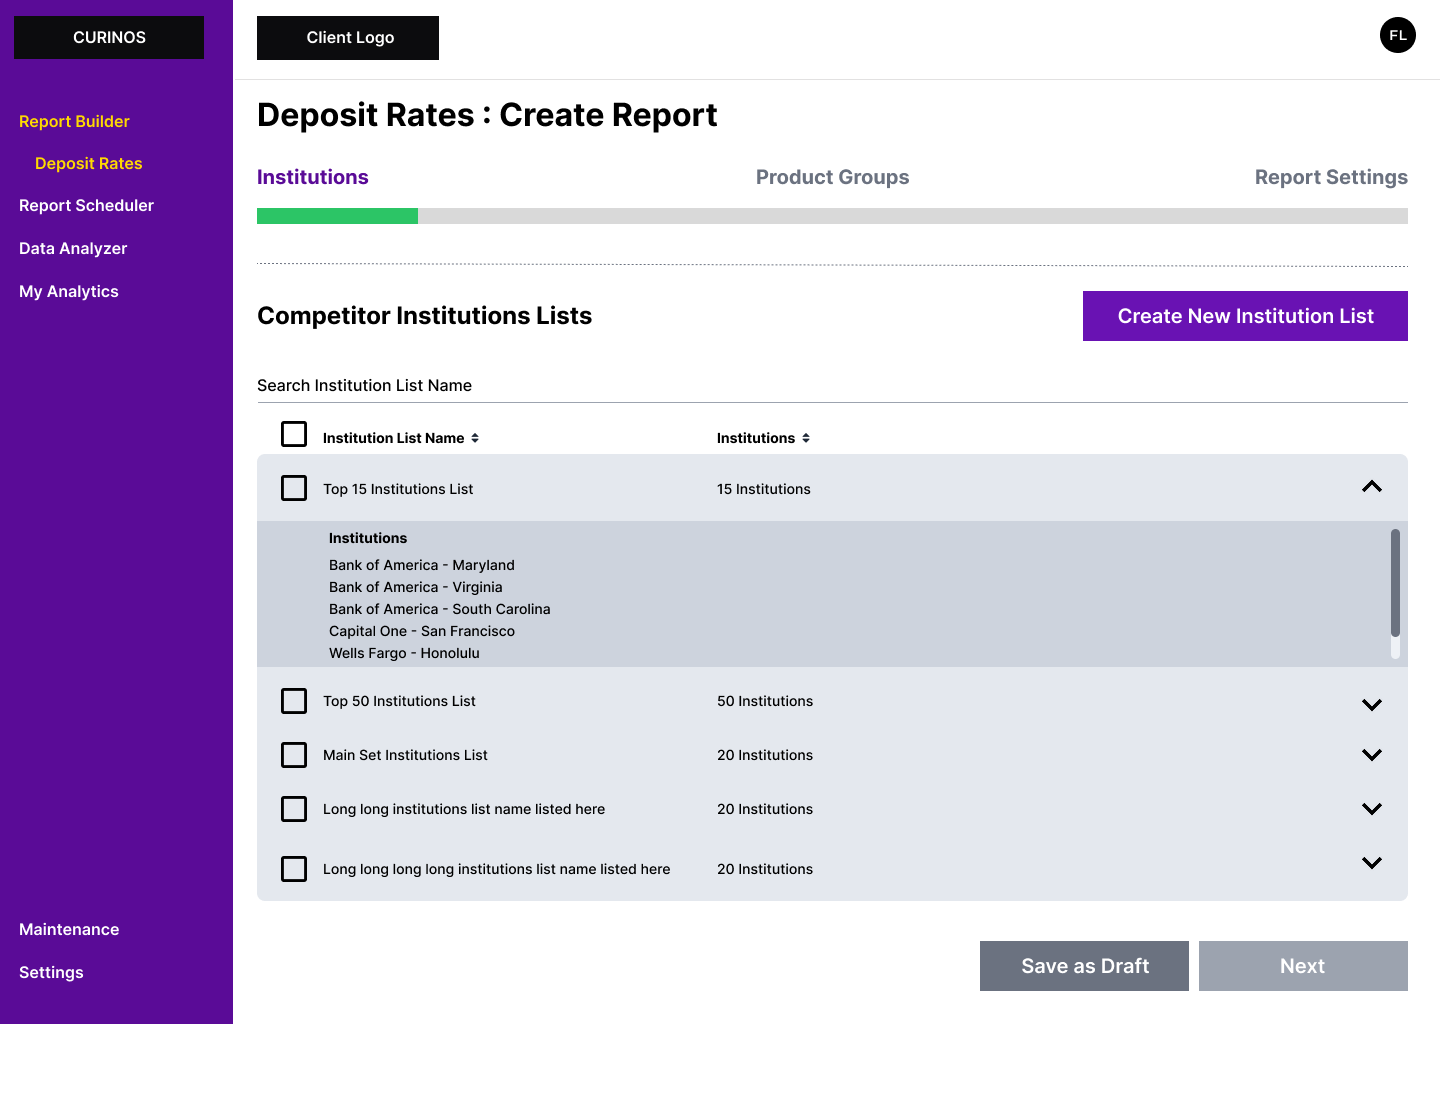This screenshot has height=1118, width=1440.
Task: Click Bank of America - South Carolina
Action: click(440, 609)
